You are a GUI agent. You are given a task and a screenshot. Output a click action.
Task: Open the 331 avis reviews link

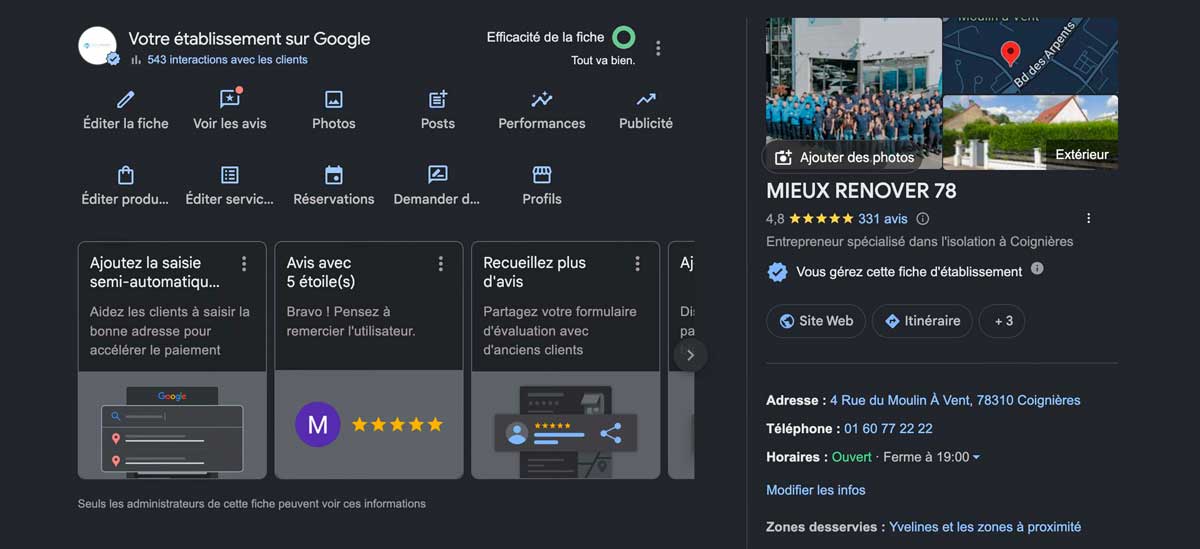[x=883, y=219]
